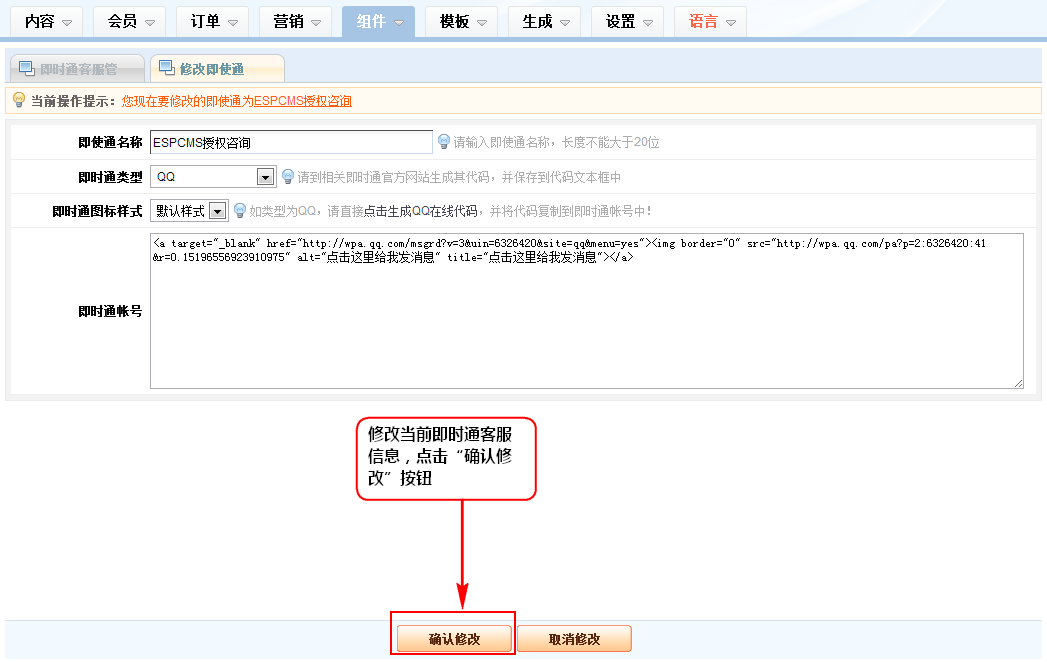Click the monitor icon on 即时通客服管 tab
Viewport: 1047px width, 662px height.
(x=27, y=68)
